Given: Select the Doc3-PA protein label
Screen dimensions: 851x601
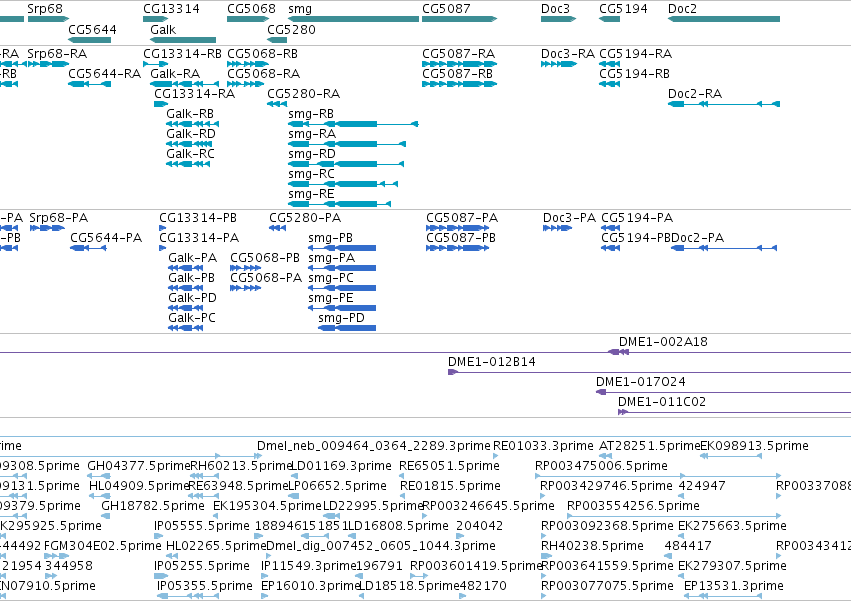Looking at the screenshot, I should pyautogui.click(x=569, y=218).
